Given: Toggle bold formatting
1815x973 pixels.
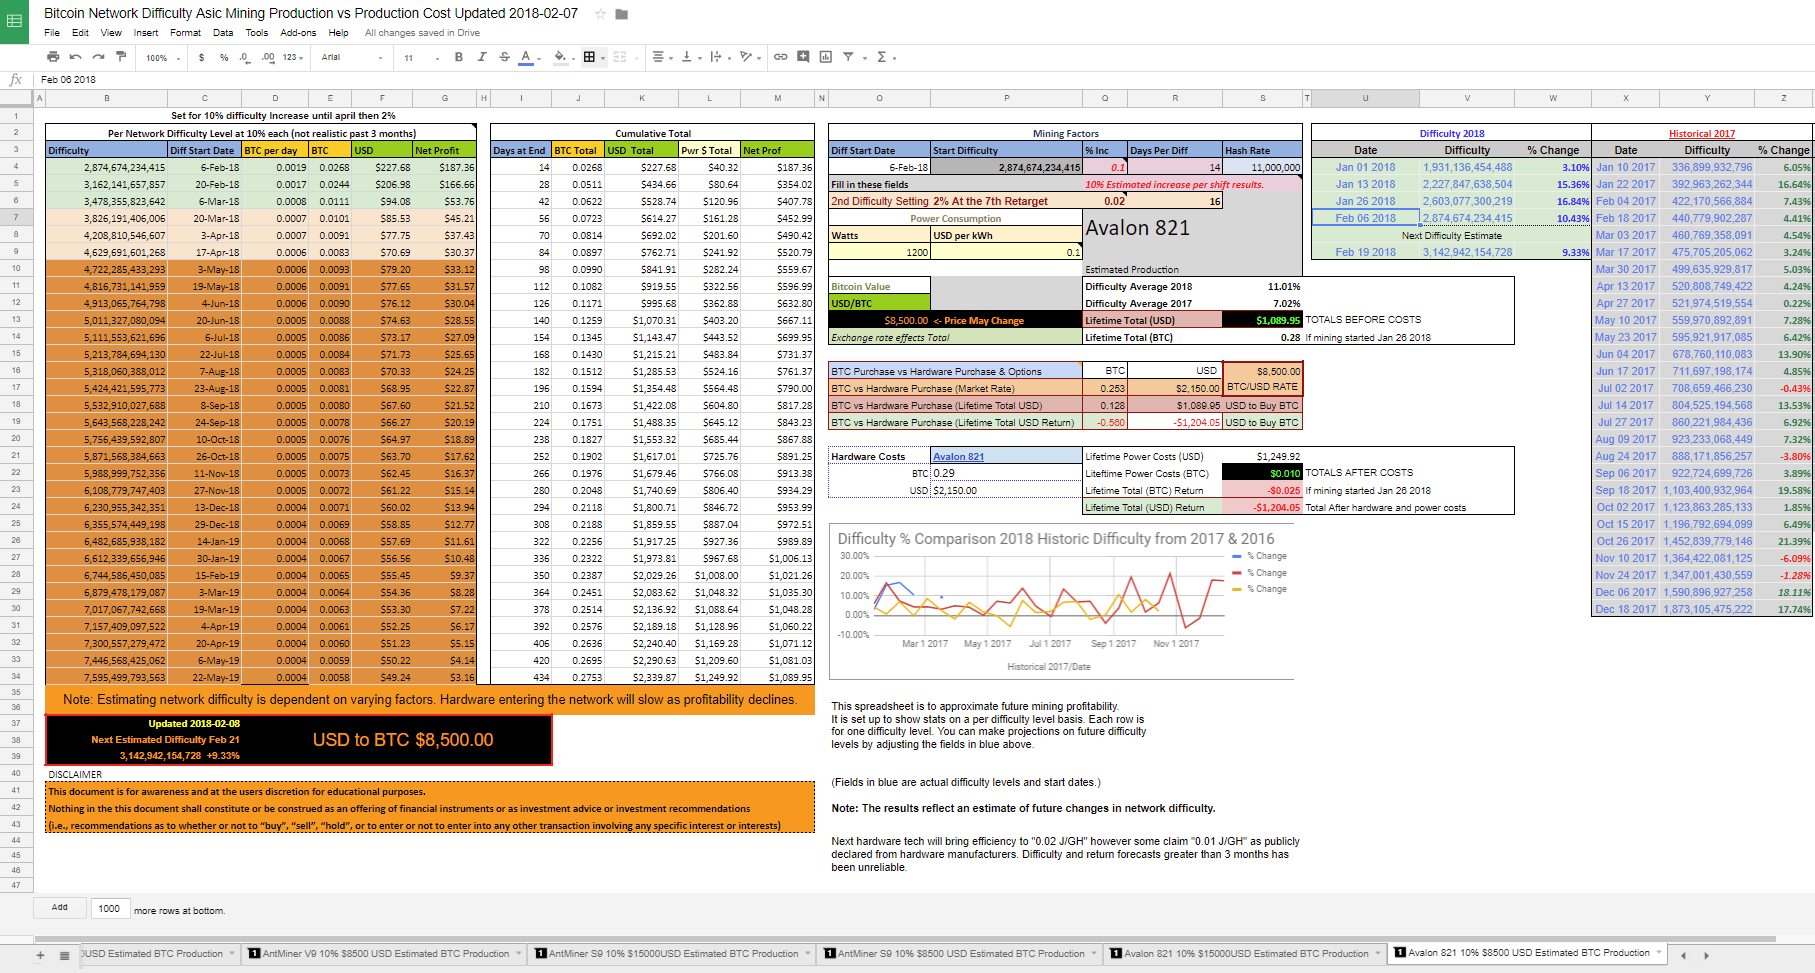Looking at the screenshot, I should click(x=459, y=57).
